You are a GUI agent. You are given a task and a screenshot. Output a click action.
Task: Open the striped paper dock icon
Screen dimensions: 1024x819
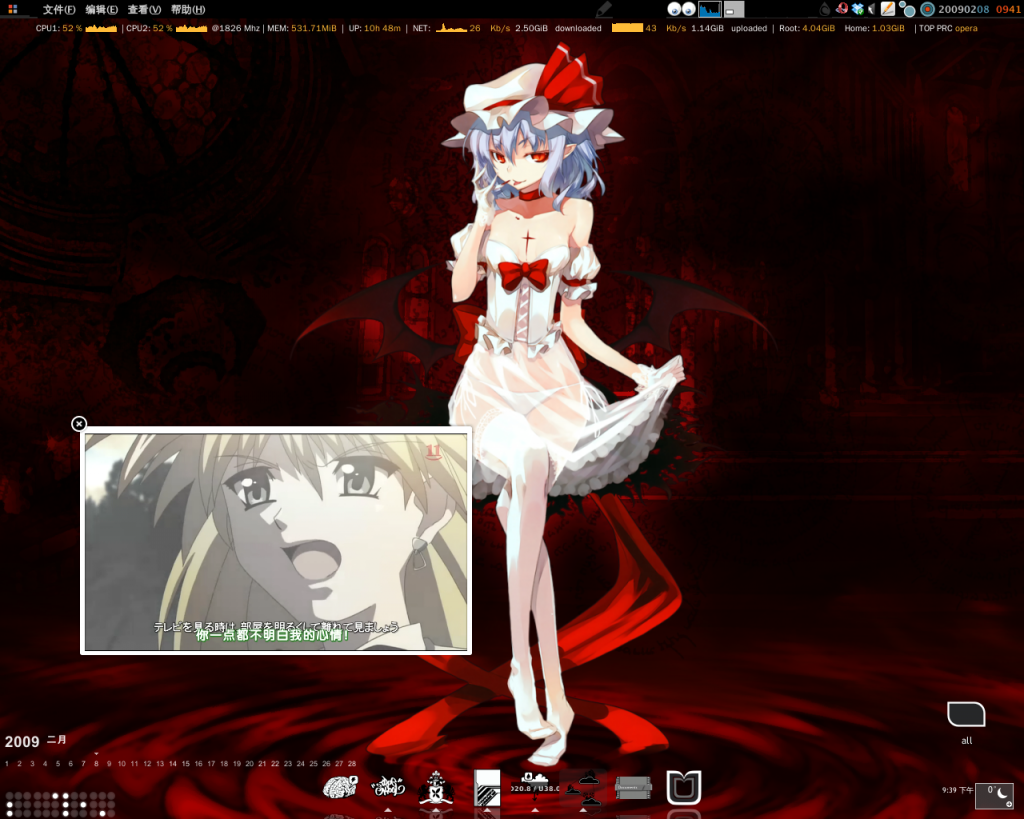click(487, 787)
